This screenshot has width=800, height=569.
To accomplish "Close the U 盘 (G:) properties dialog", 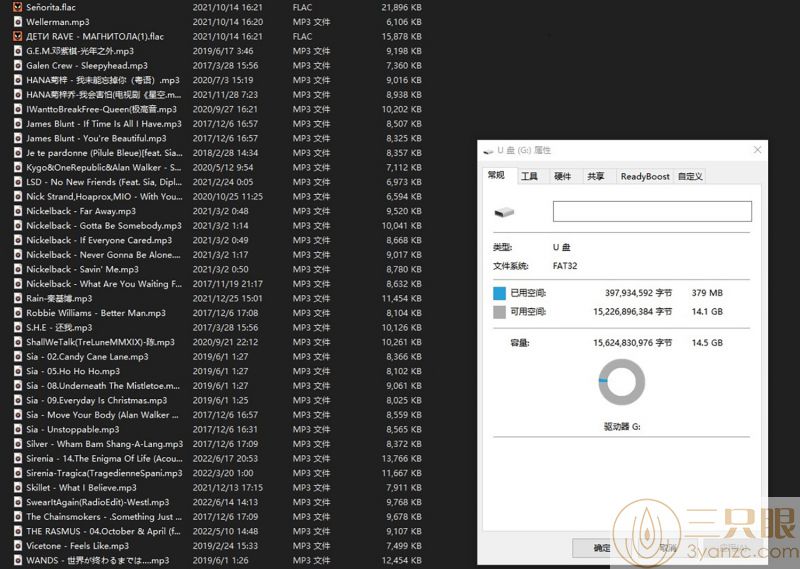I will (x=757, y=150).
